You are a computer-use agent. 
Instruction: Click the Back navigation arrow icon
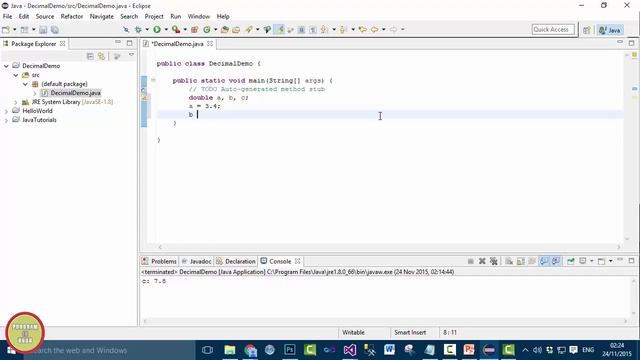tap(374, 29)
